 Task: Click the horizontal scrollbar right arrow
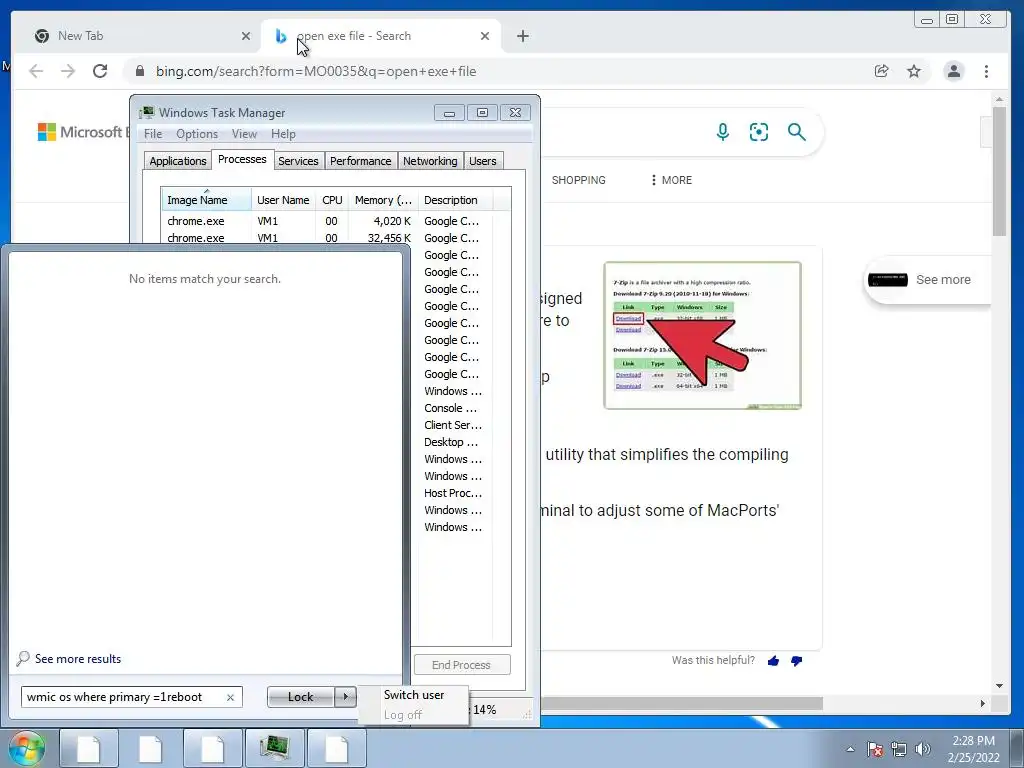pos(982,703)
